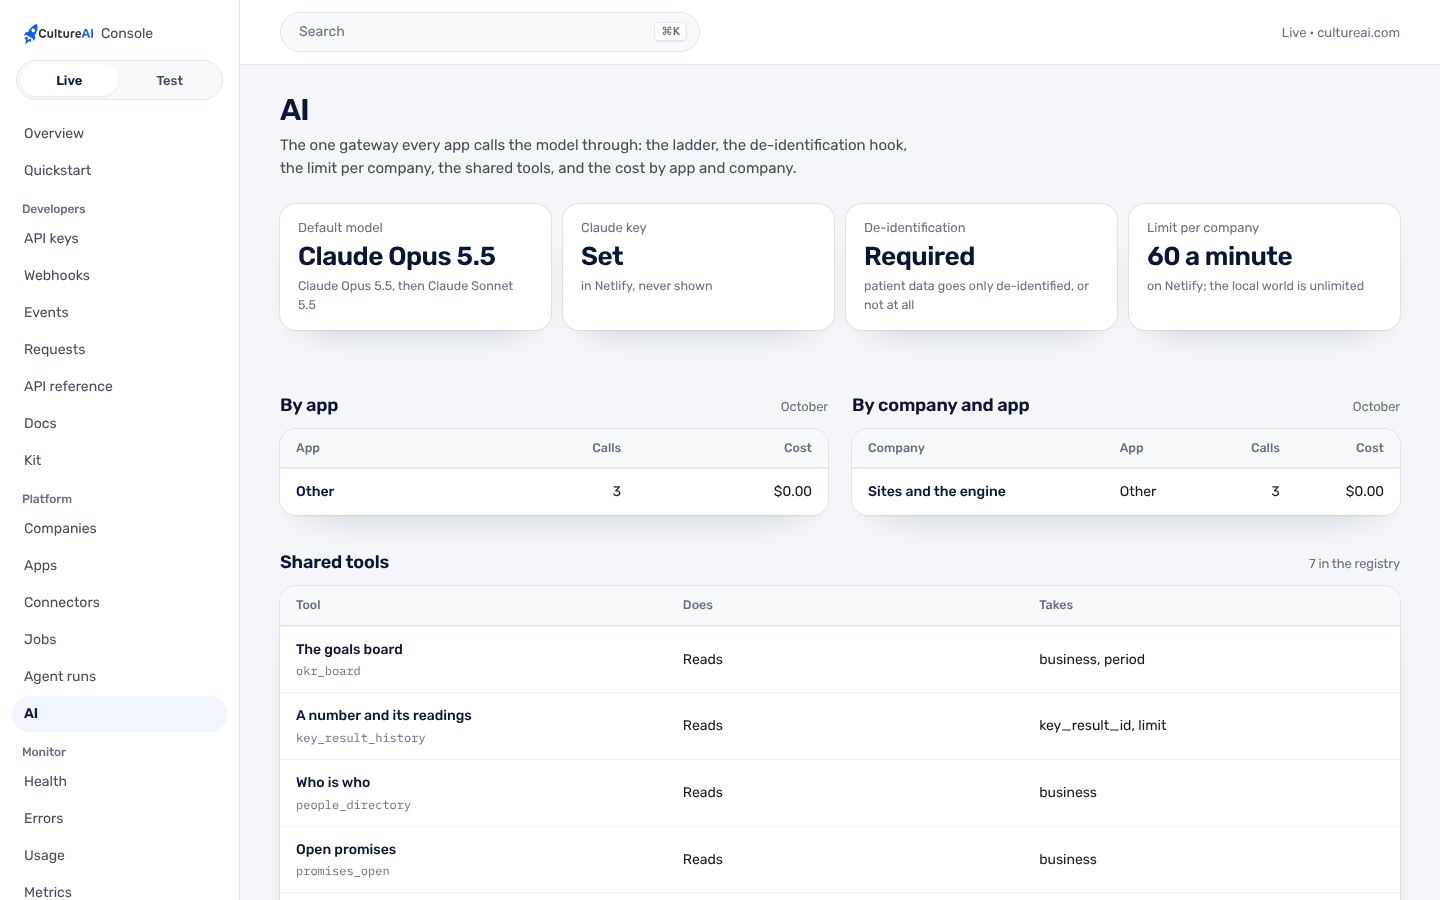Select the De-identification Required card
Image resolution: width=1440 pixels, height=900 pixels.
982,267
